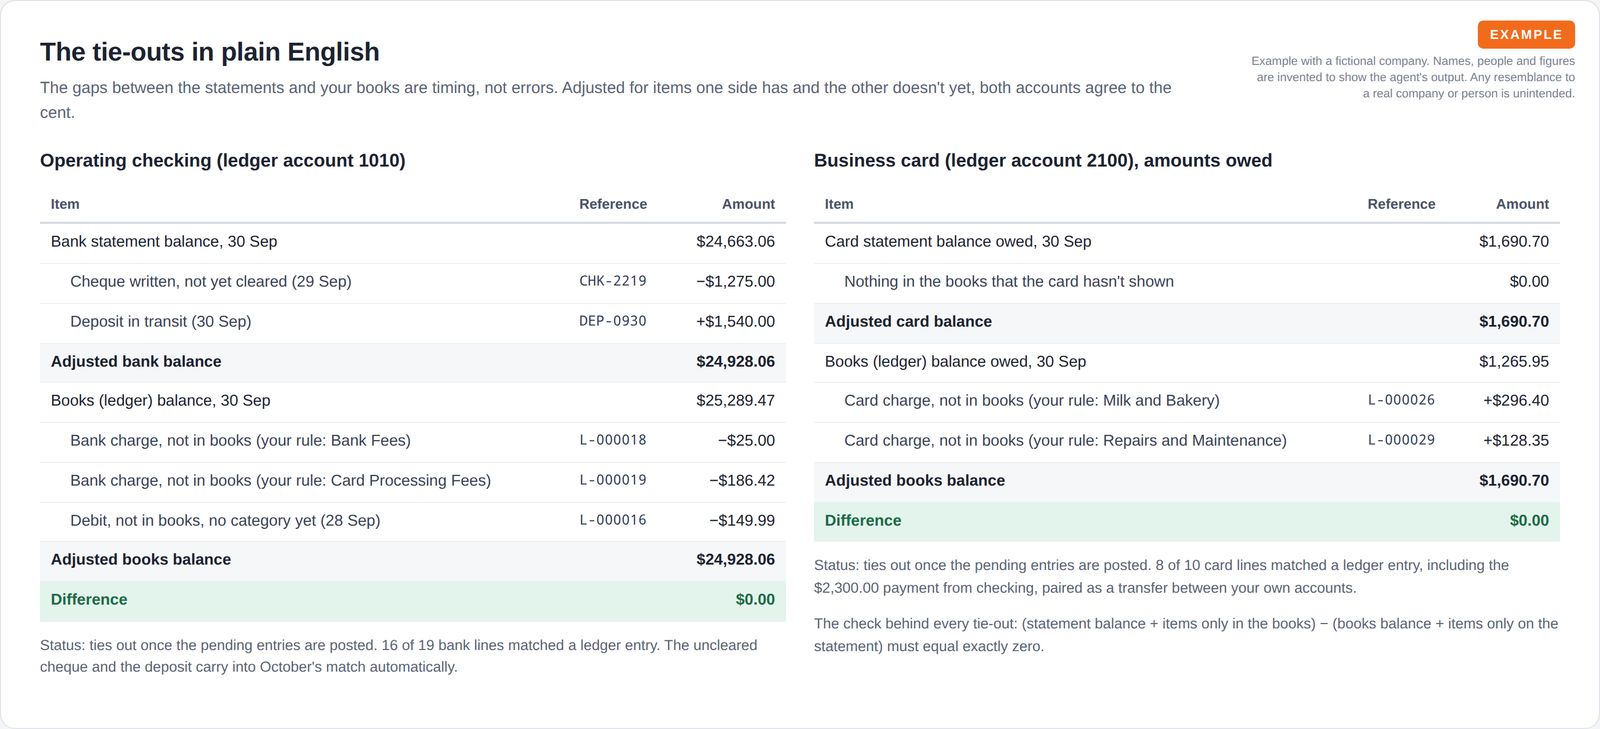Click the status note about 16 of 19 bank lines
Viewport: 1600px width, 729px height.
tap(398, 656)
